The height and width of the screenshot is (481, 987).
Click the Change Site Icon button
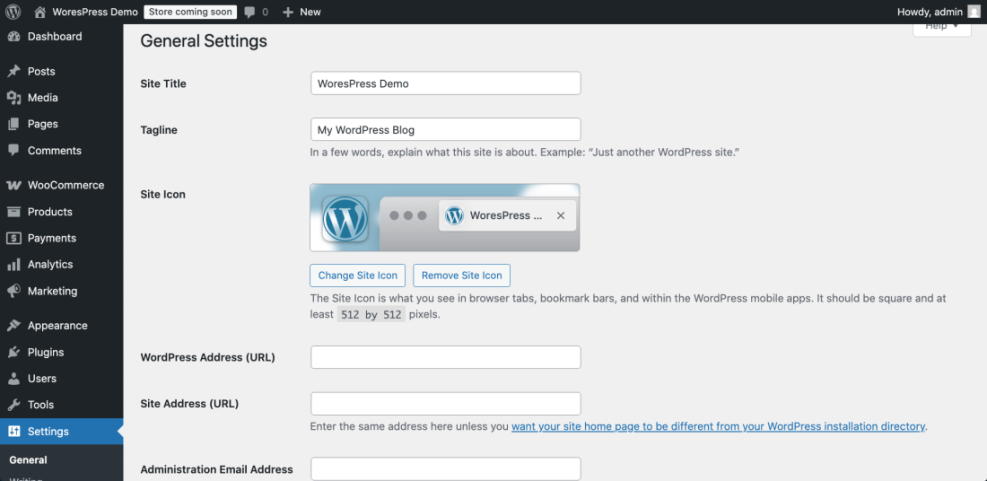pos(358,275)
